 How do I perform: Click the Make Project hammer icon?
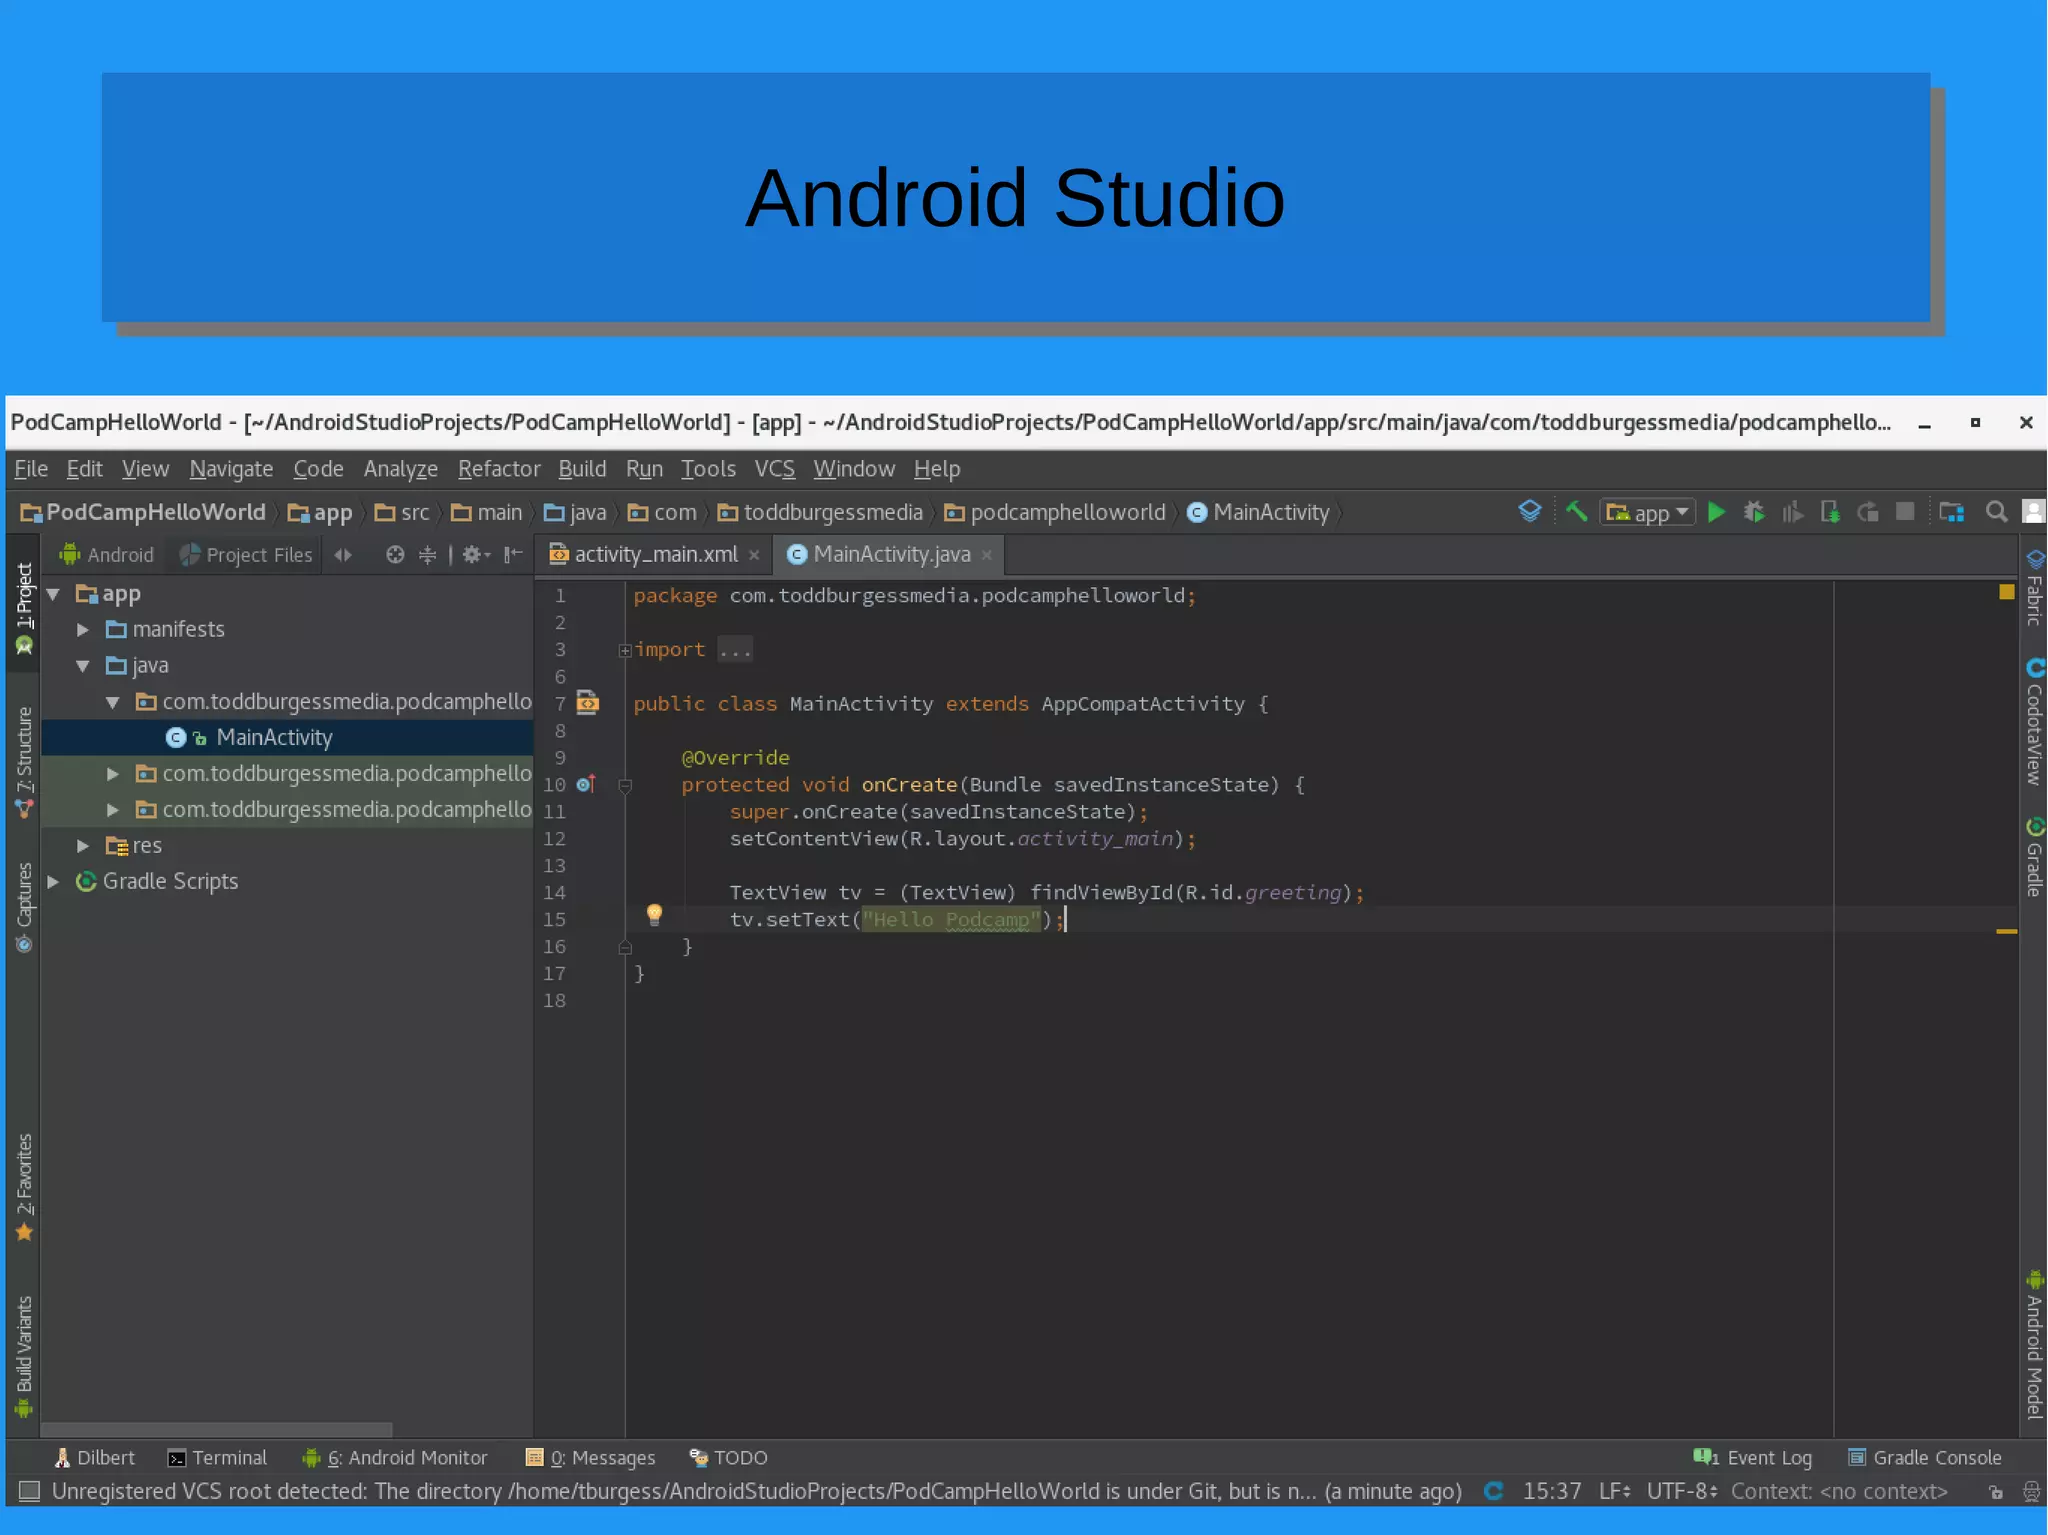pos(1577,511)
